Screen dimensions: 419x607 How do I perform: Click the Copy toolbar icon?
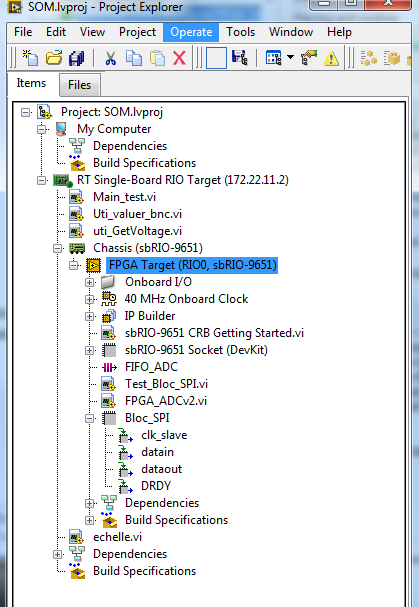point(134,58)
